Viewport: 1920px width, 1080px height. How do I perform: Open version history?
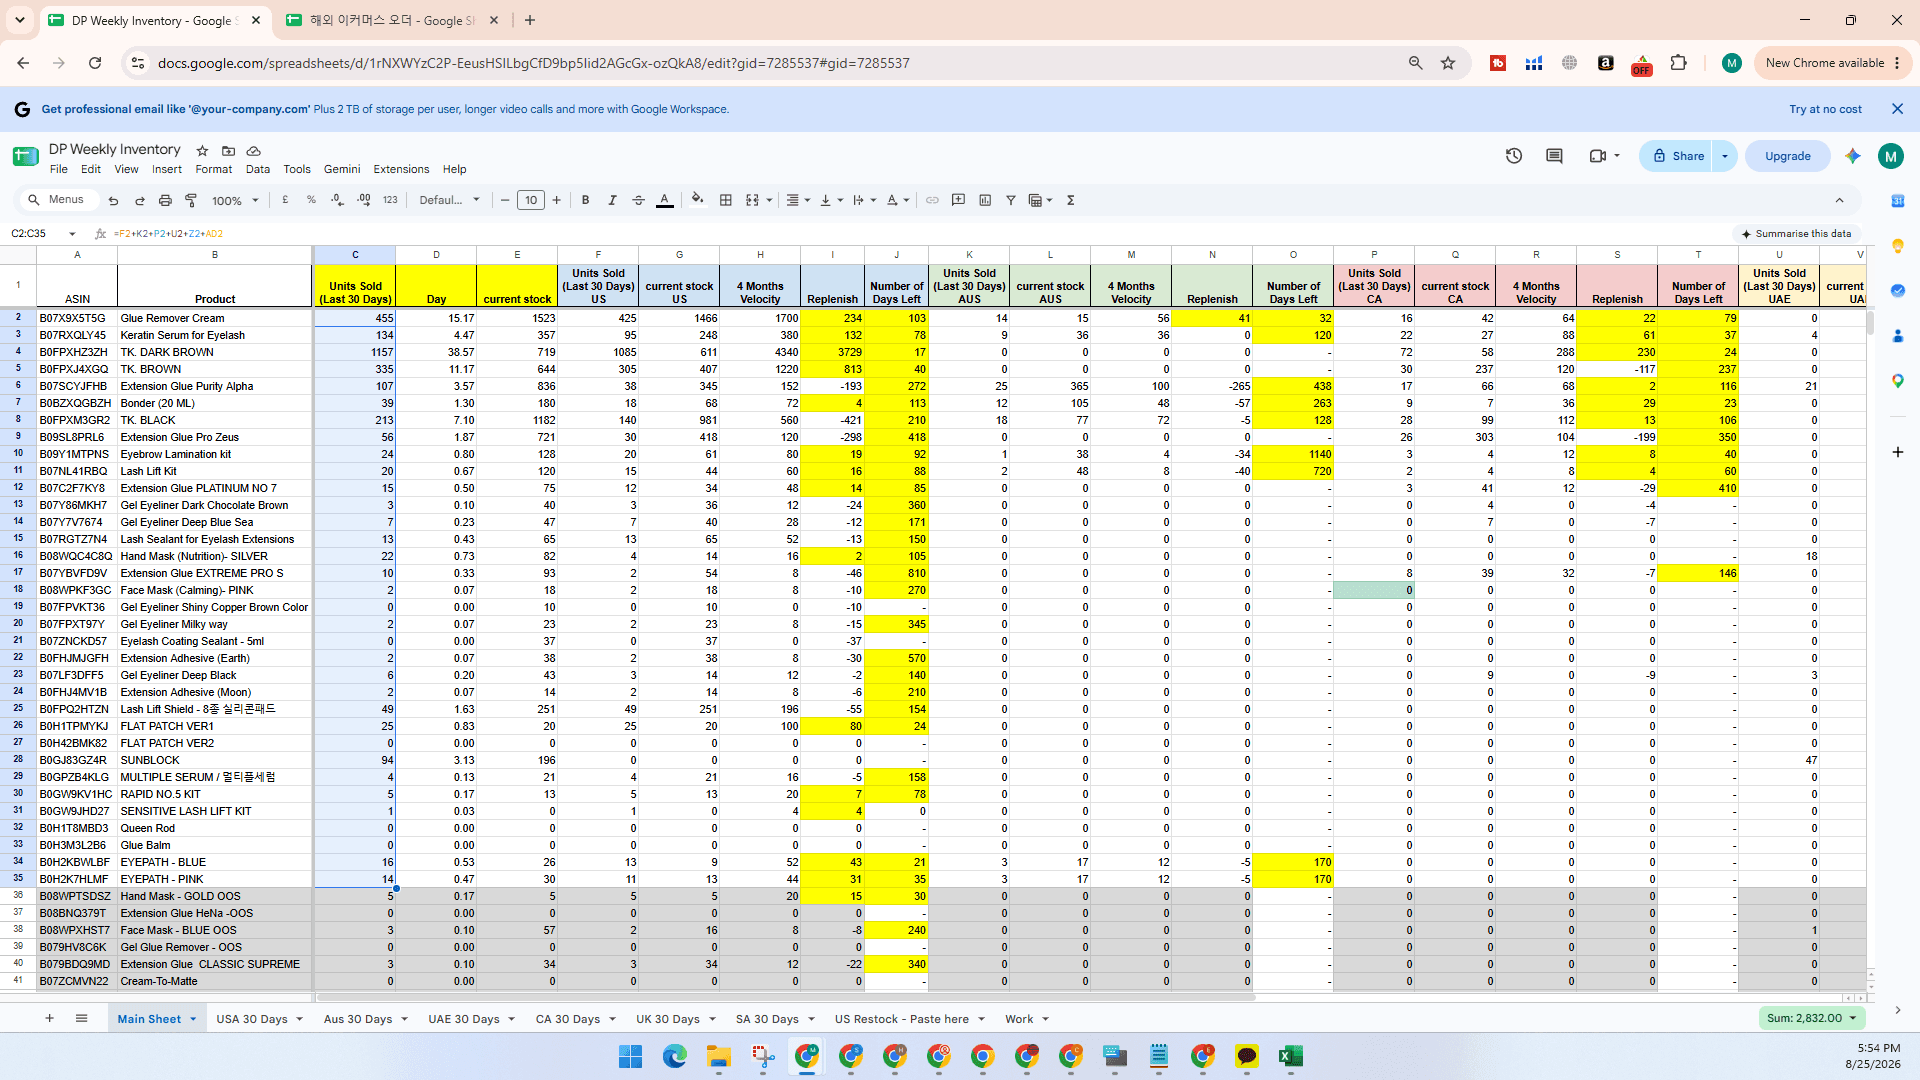pyautogui.click(x=1514, y=156)
